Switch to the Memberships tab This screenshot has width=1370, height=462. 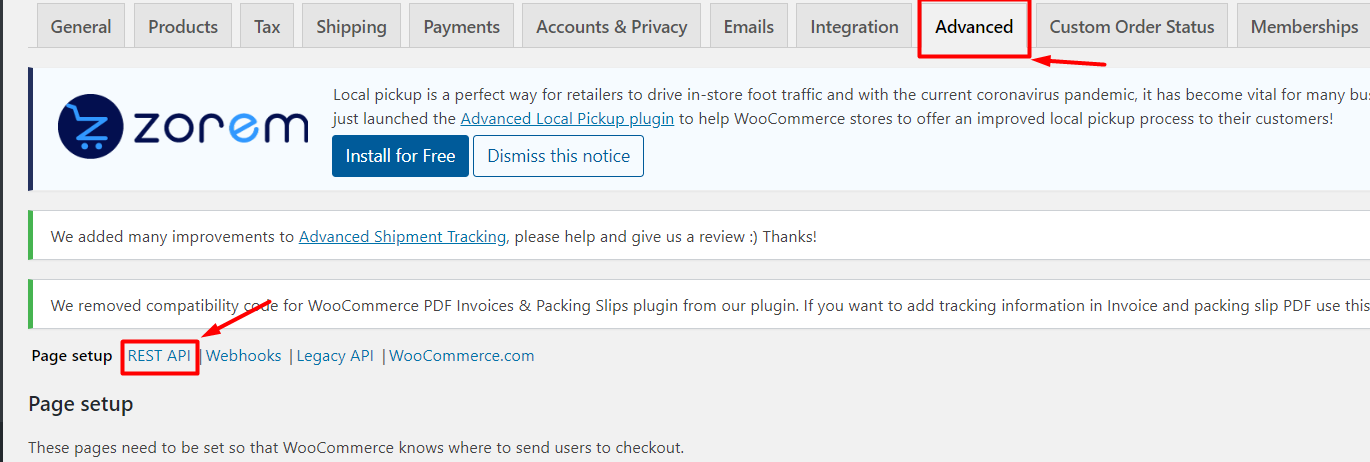coord(1304,26)
